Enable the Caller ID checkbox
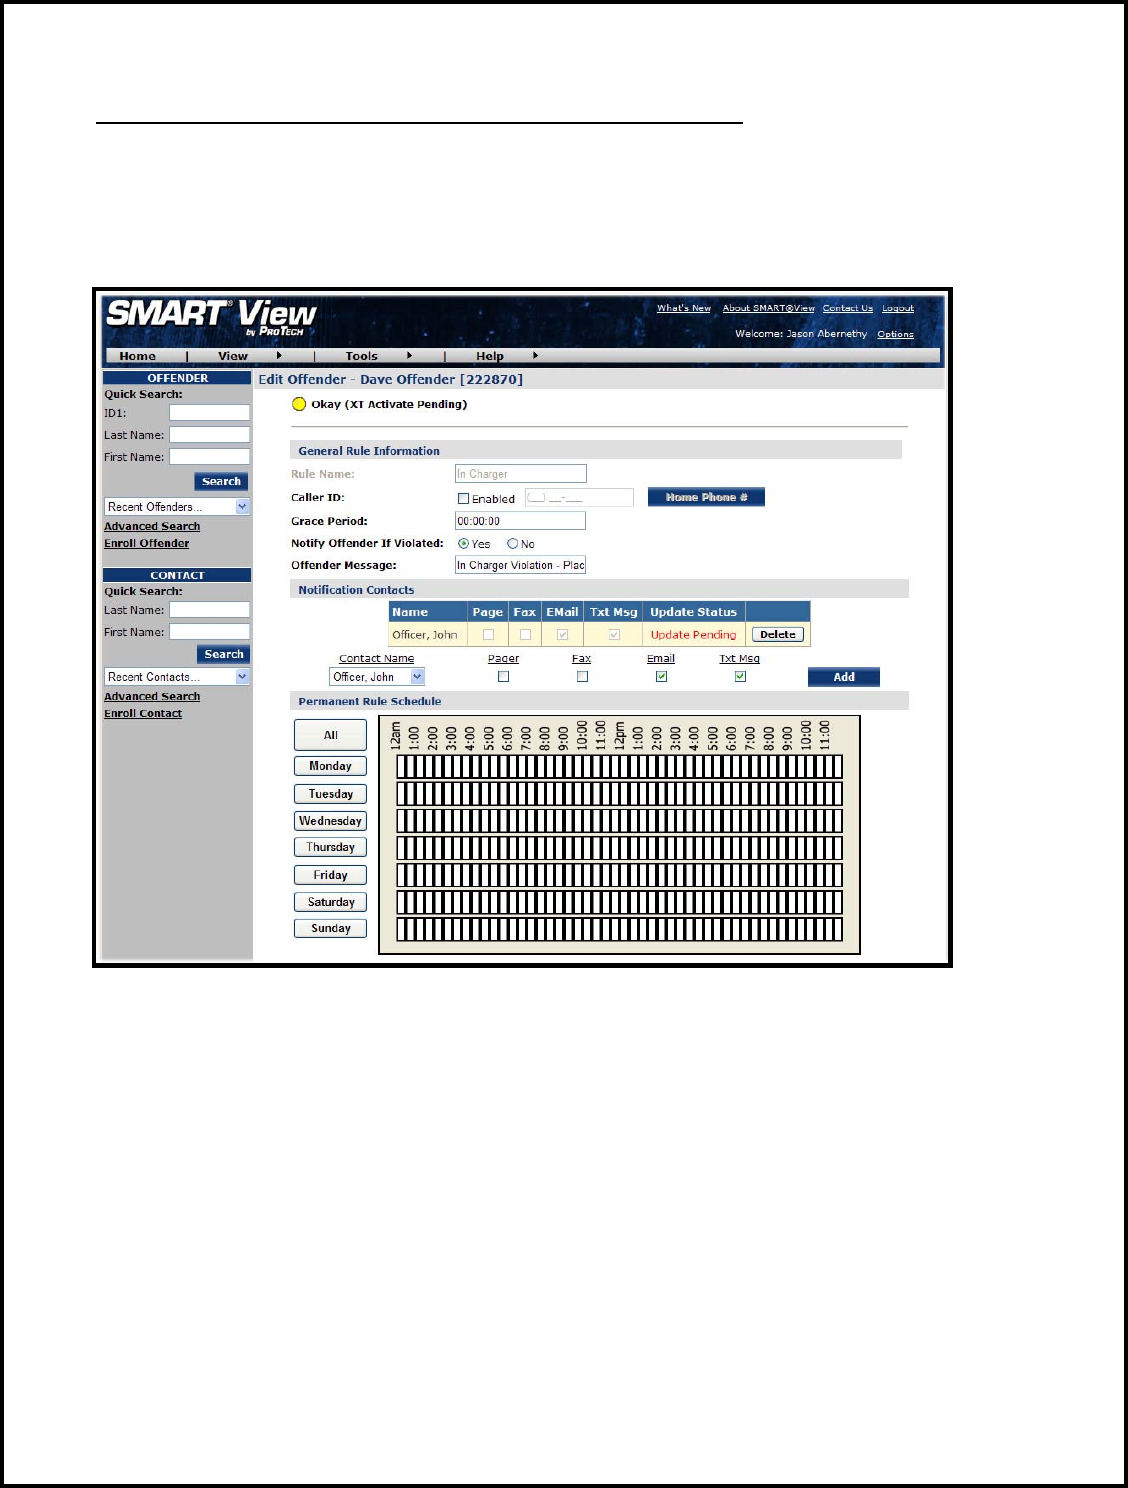The image size is (1128, 1488). coord(463,498)
